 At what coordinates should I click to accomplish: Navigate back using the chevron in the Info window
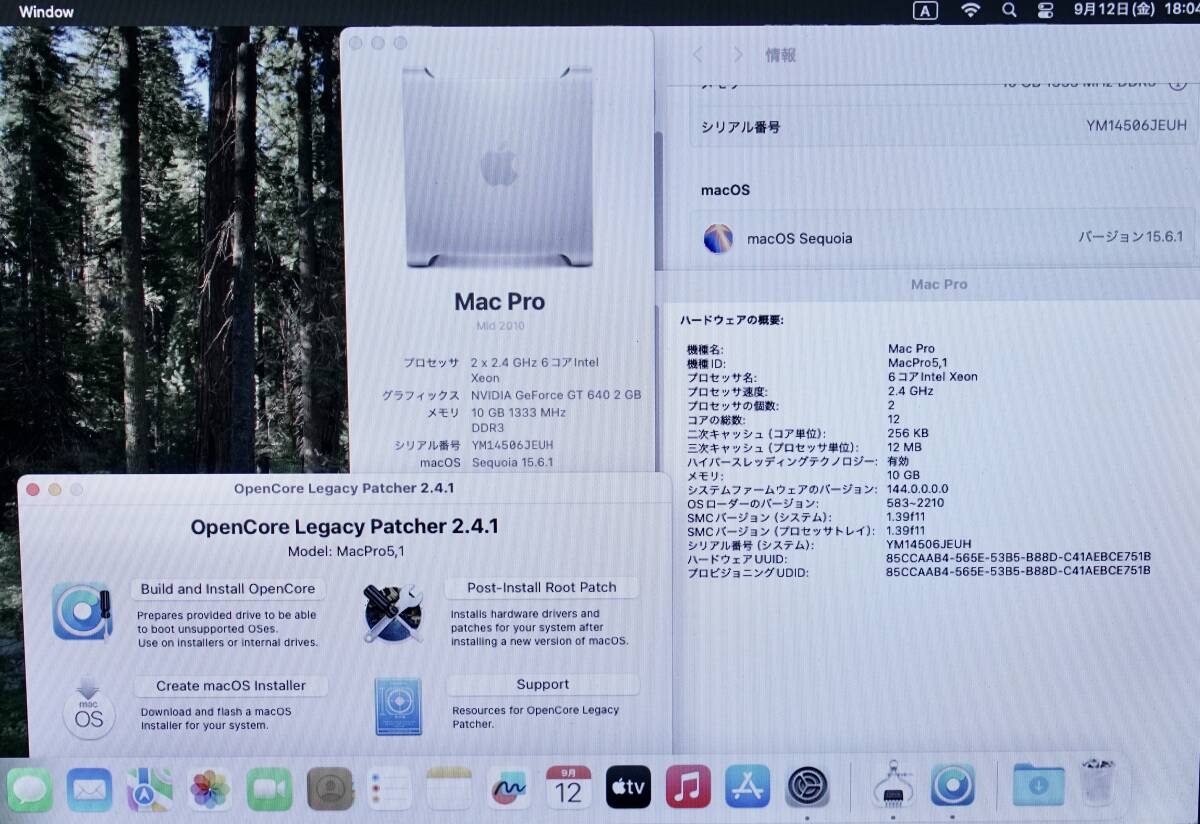pyautogui.click(x=697, y=56)
